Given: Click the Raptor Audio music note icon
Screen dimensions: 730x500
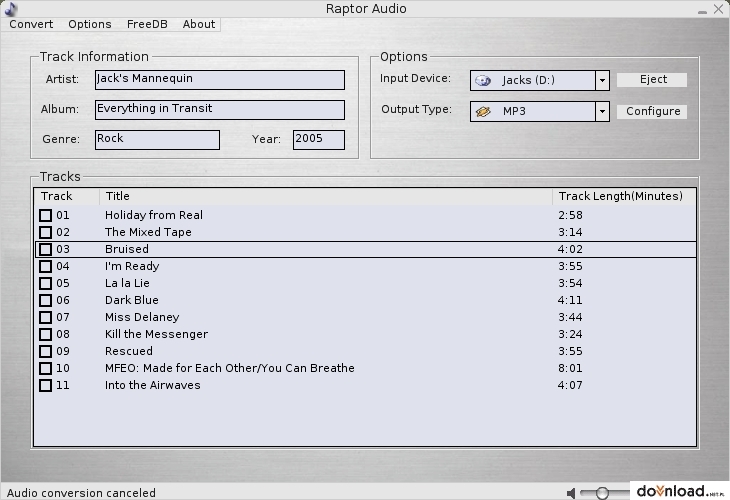Looking at the screenshot, I should [x=10, y=8].
